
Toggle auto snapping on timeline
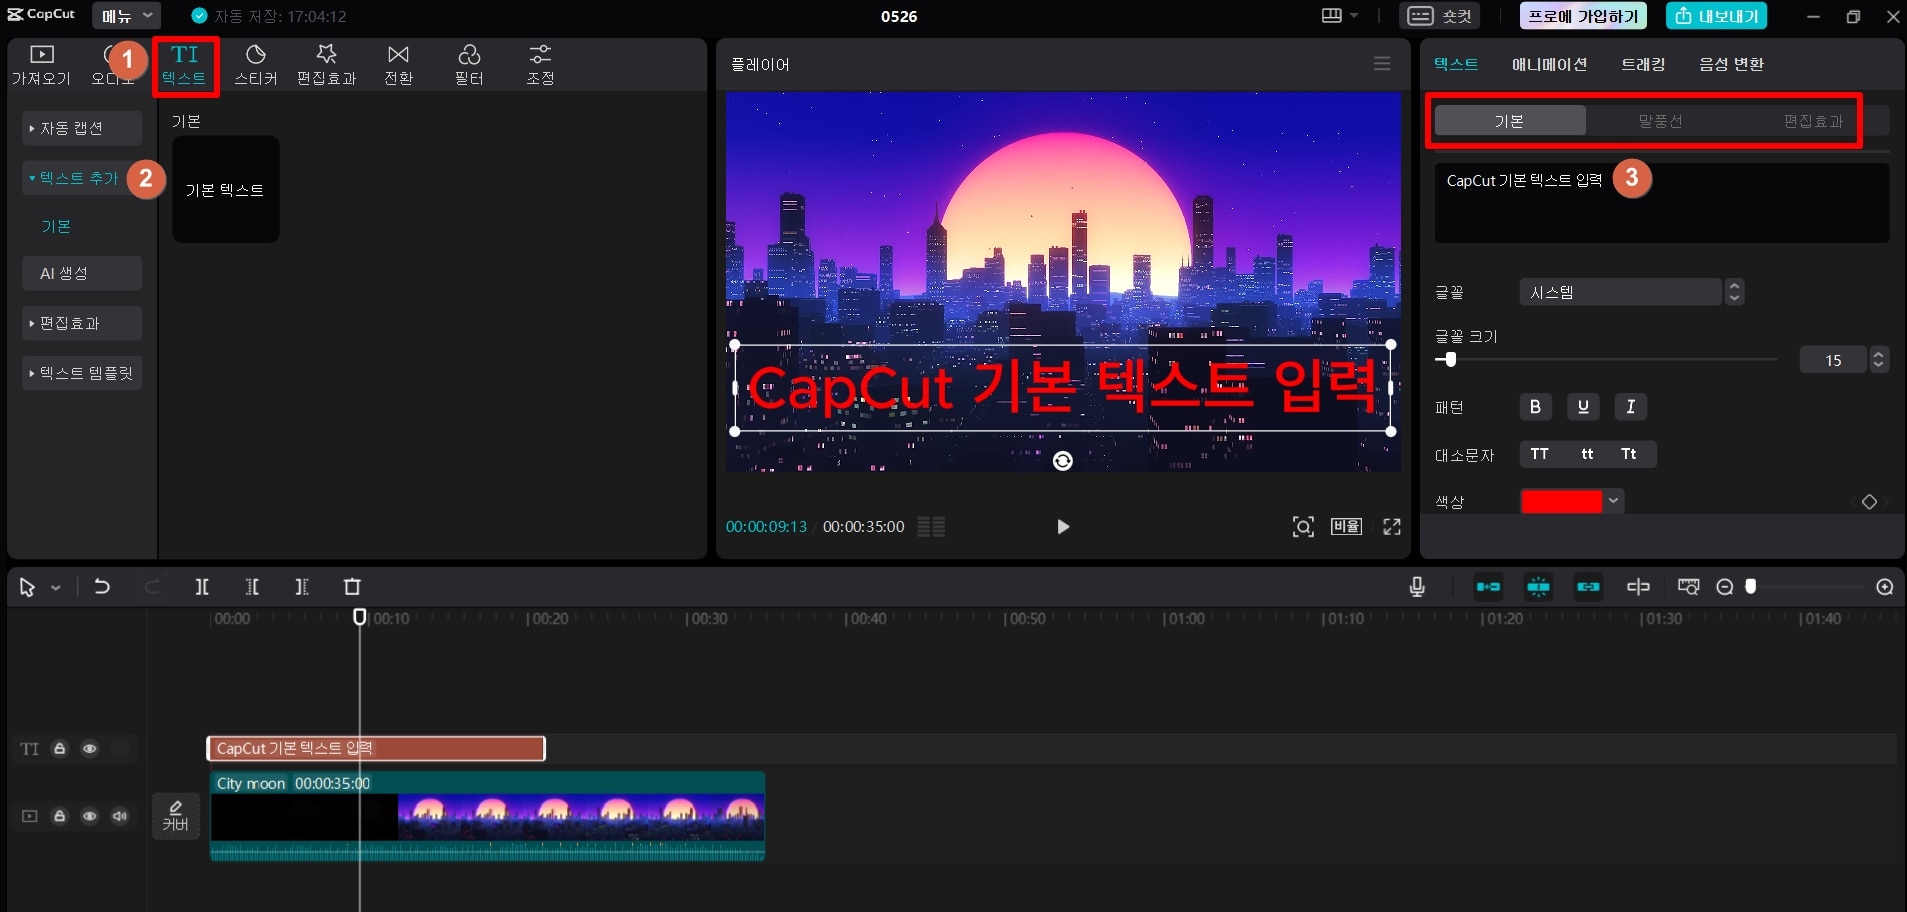pos(1538,587)
